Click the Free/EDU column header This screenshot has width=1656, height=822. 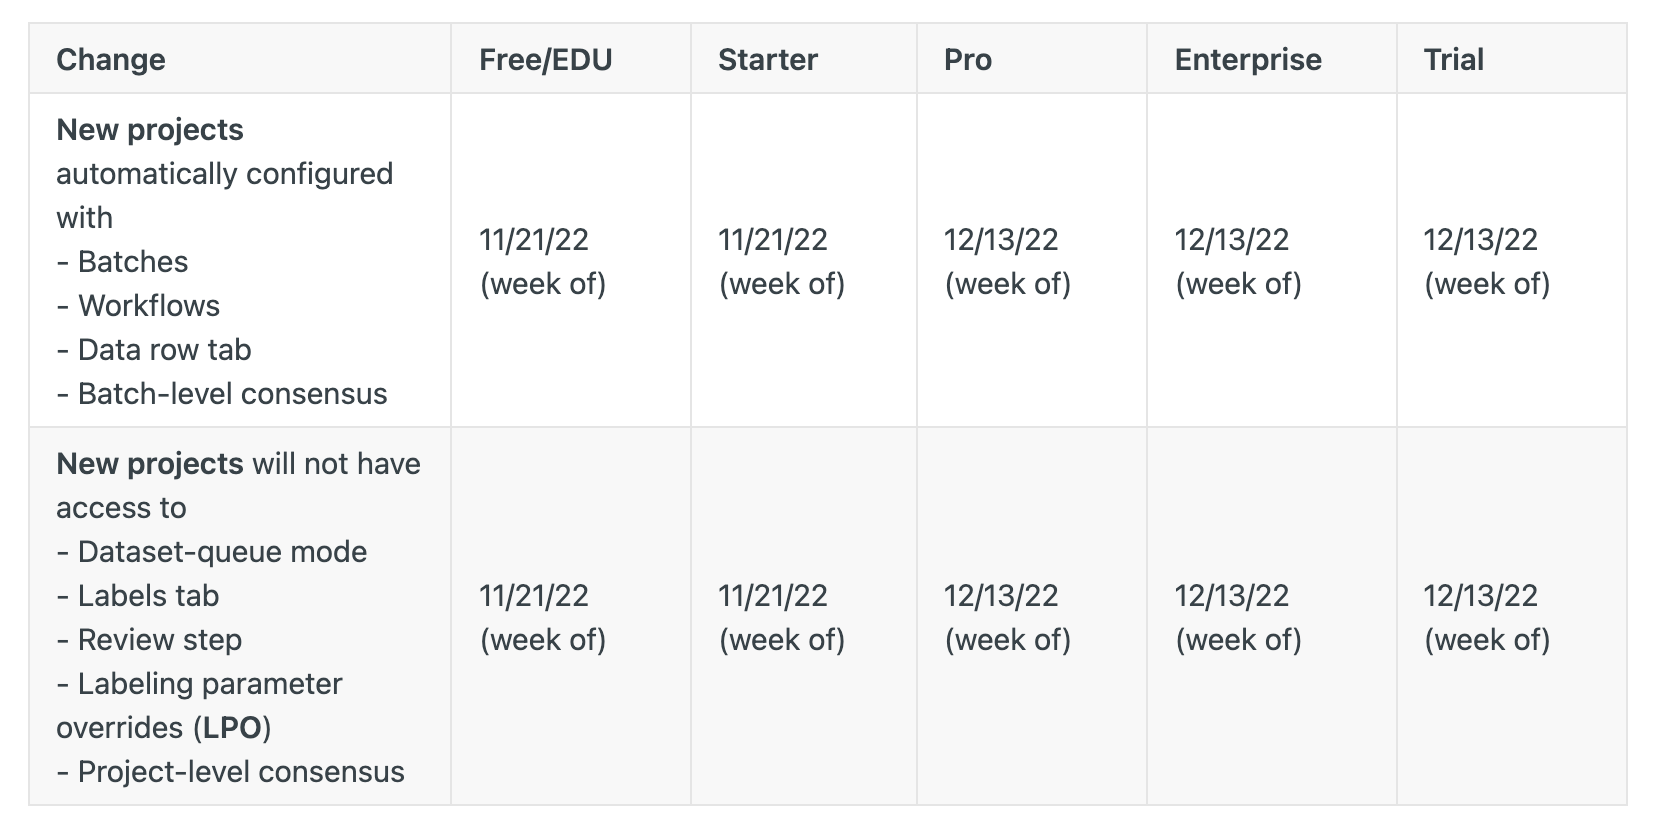click(x=545, y=60)
